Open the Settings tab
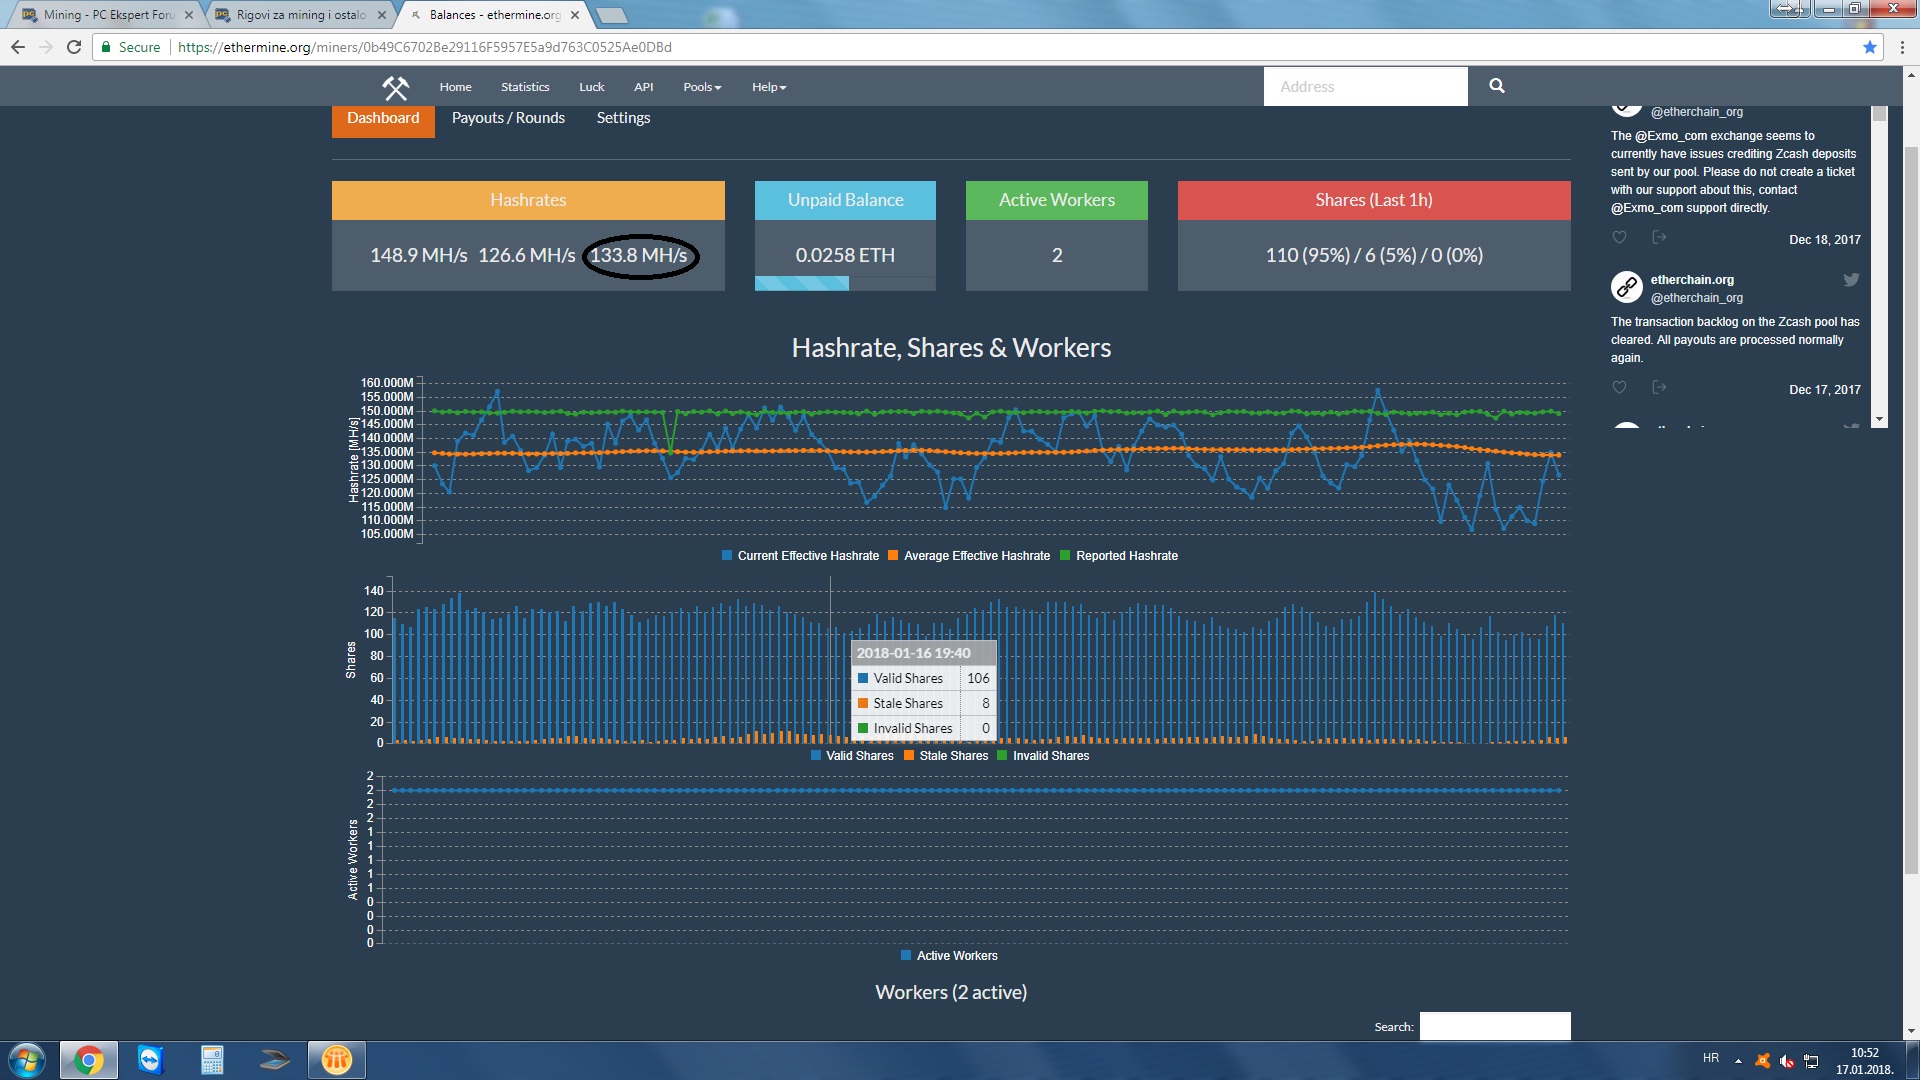The width and height of the screenshot is (1920, 1080). point(623,118)
